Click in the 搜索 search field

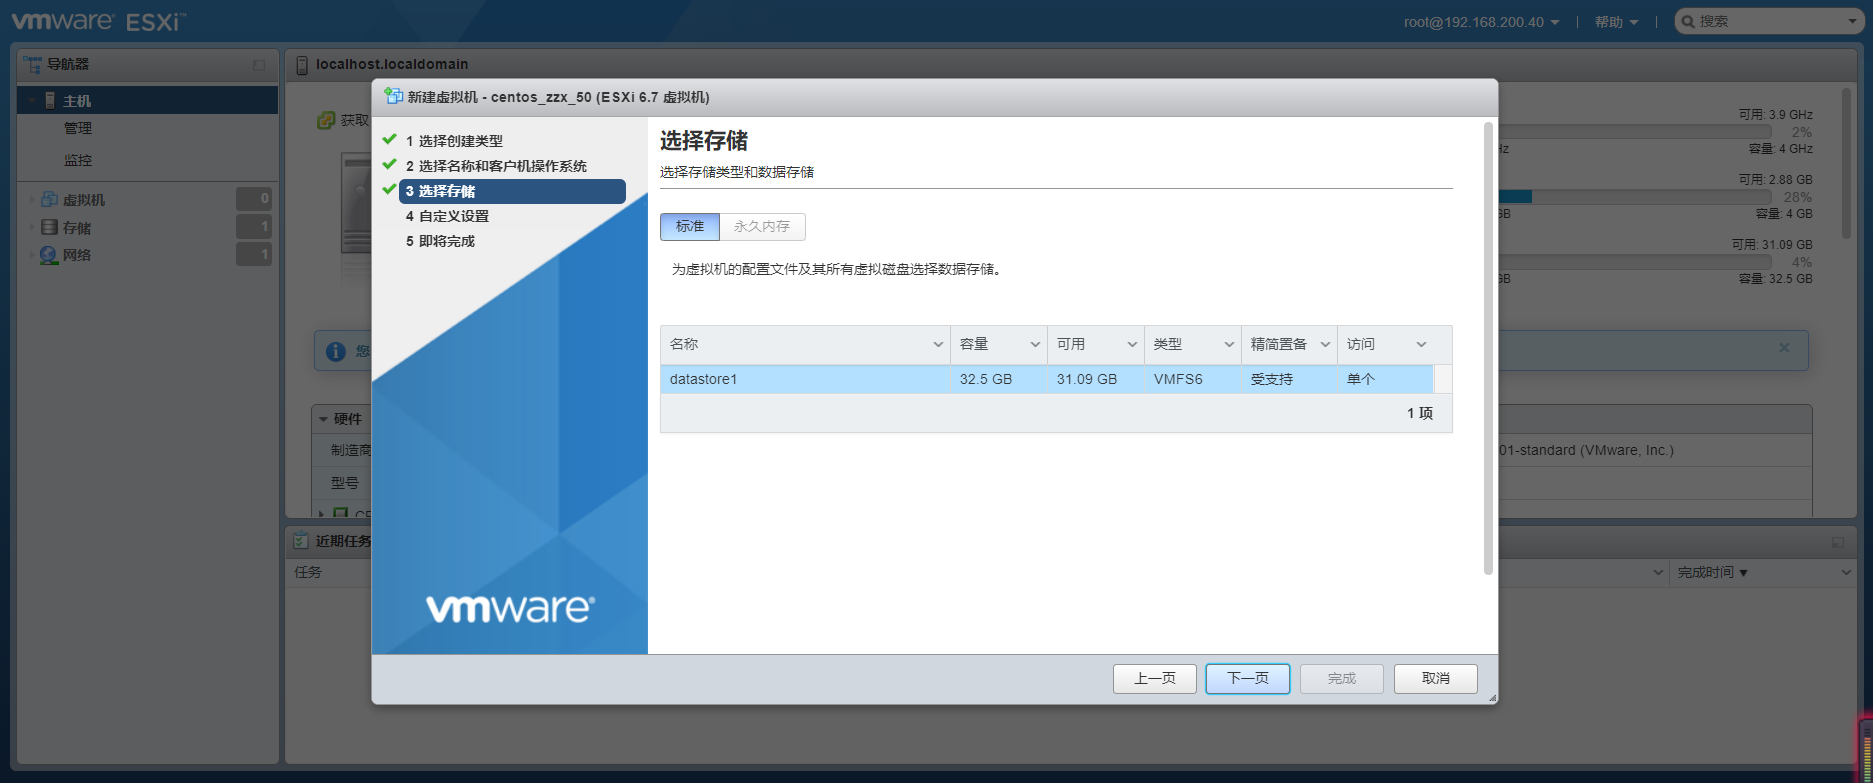click(1768, 21)
